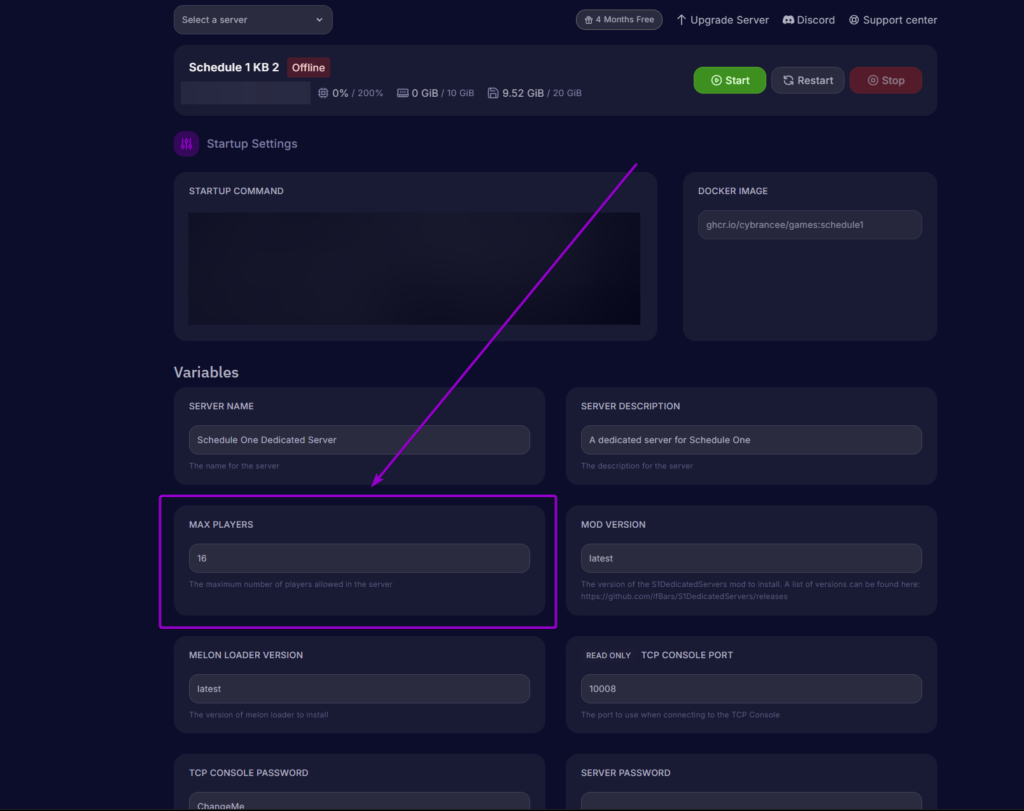Click the READ ONLY label
This screenshot has width=1024, height=811.
coord(608,656)
